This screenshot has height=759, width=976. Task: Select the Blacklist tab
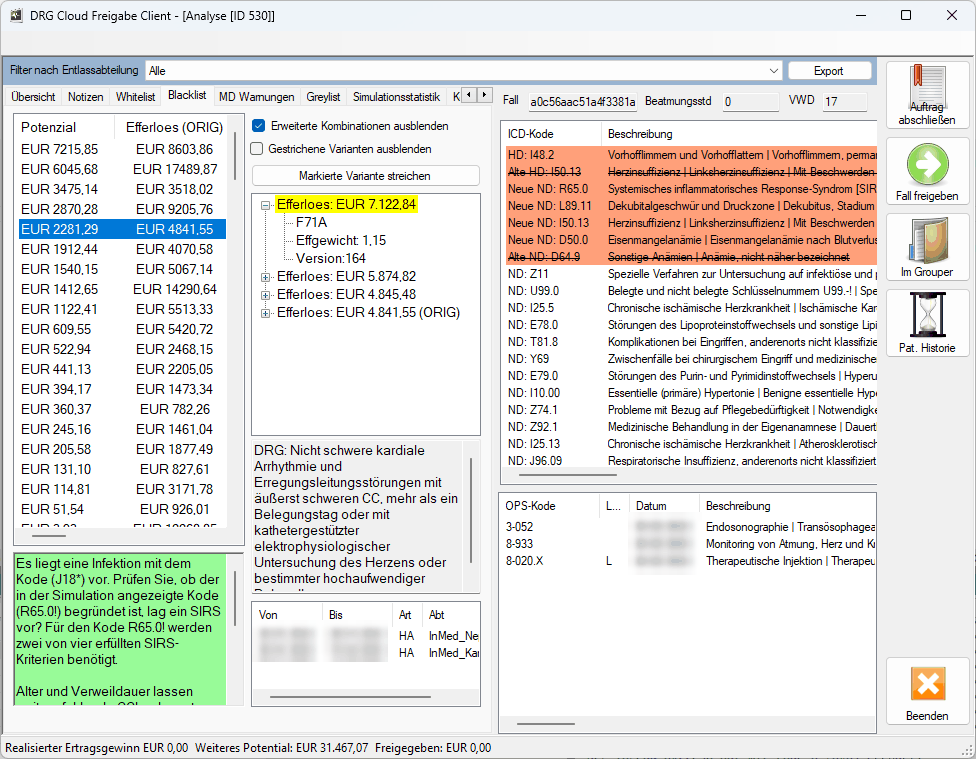(187, 95)
